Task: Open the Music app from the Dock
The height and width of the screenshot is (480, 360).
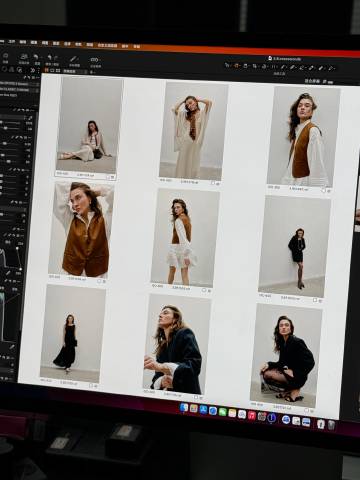Action: coord(252,415)
